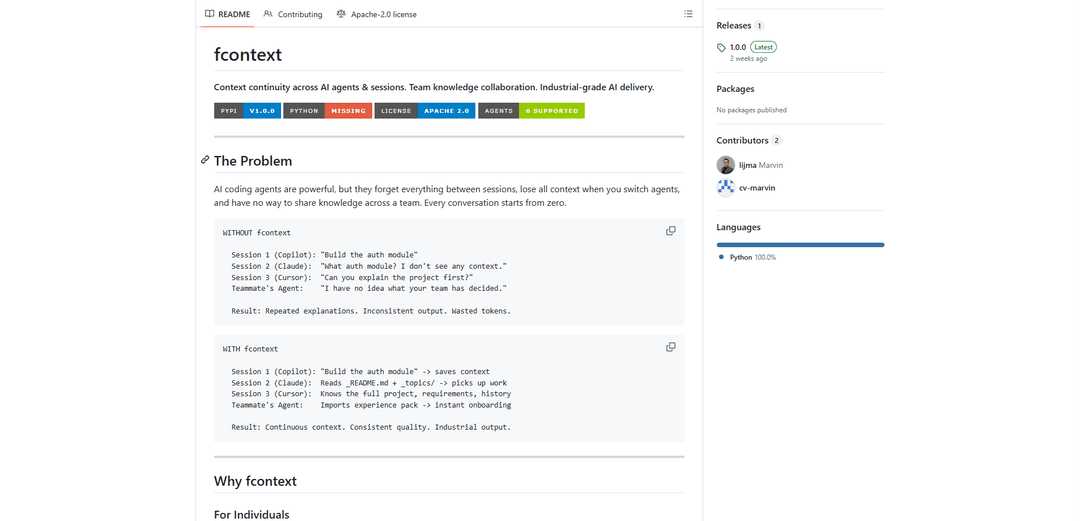Image resolution: width=1080 pixels, height=521 pixels.
Task: Open the 1.0.0 release link
Action: [x=738, y=47]
